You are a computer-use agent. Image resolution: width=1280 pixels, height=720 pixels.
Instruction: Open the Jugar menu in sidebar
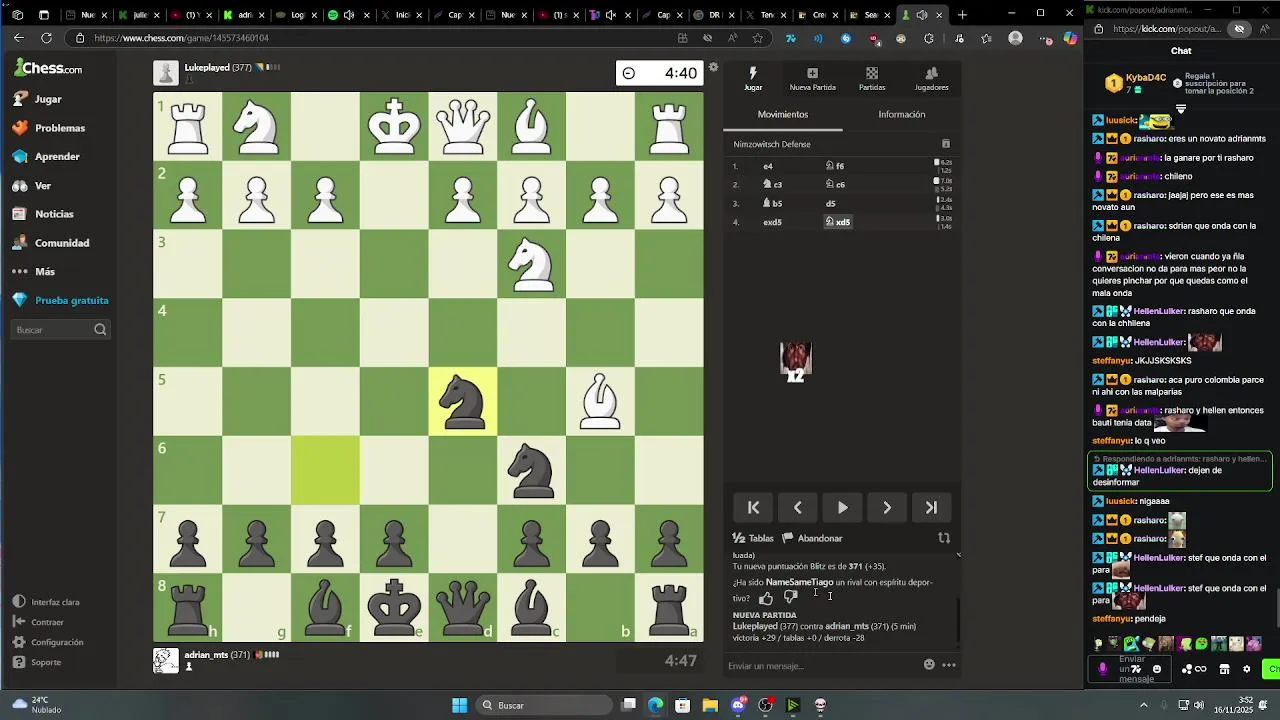(x=38, y=99)
